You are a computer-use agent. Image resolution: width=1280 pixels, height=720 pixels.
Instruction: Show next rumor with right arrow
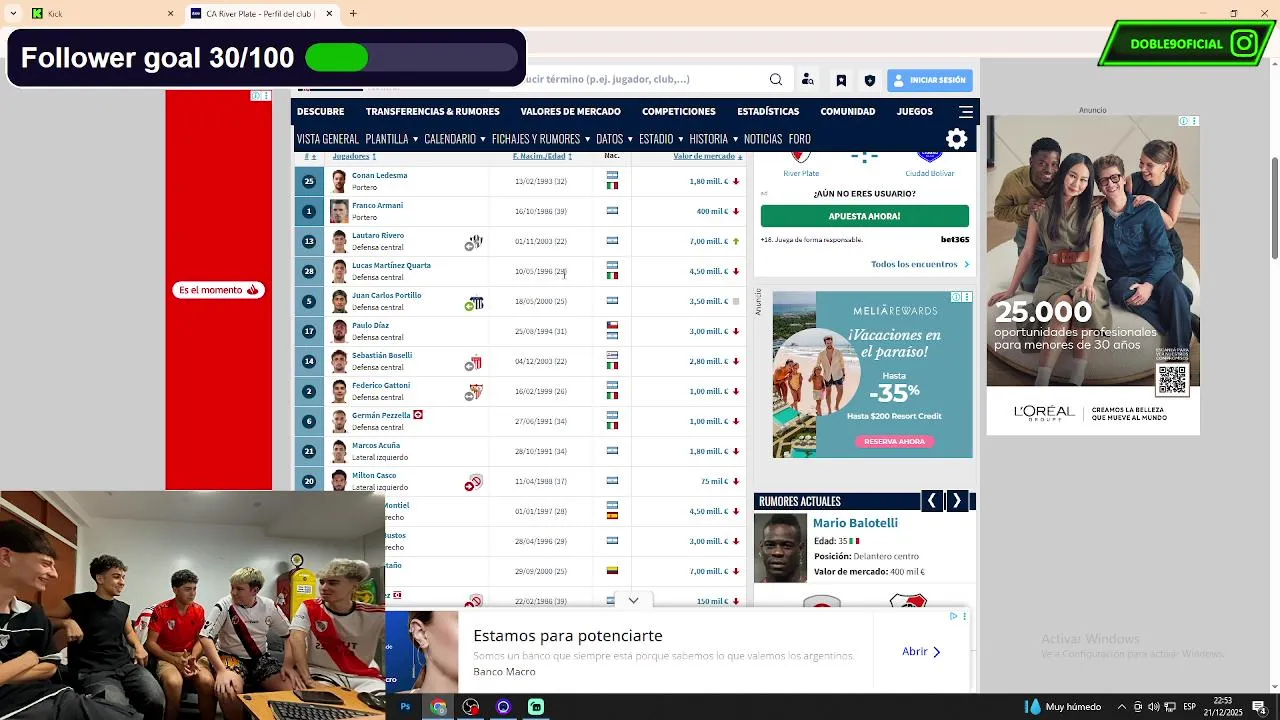(x=957, y=501)
